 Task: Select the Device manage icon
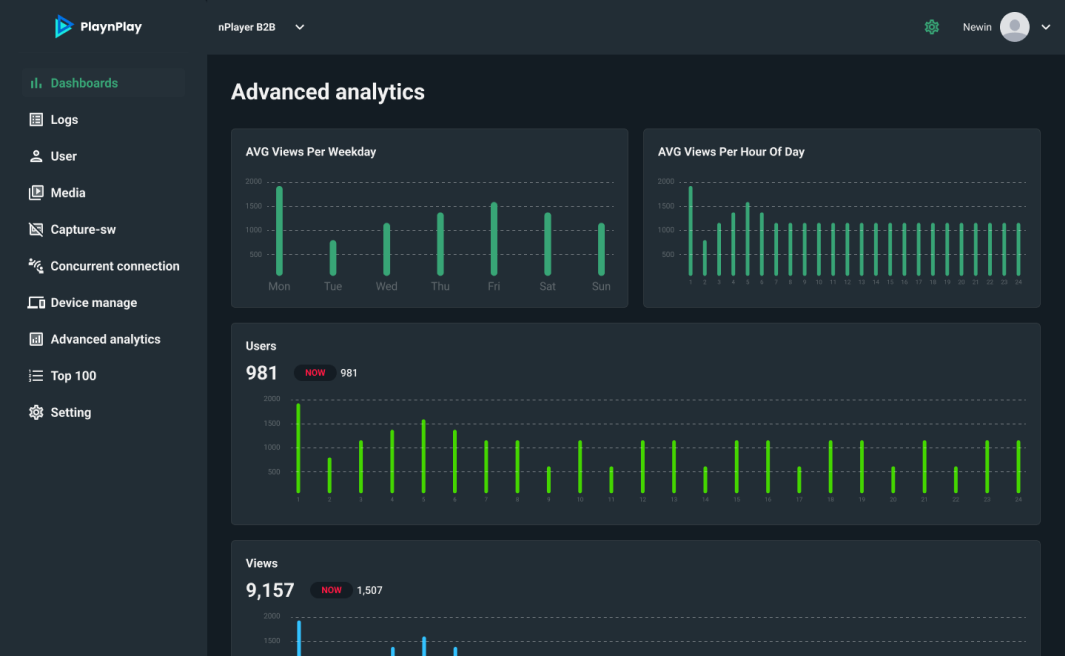(x=36, y=303)
